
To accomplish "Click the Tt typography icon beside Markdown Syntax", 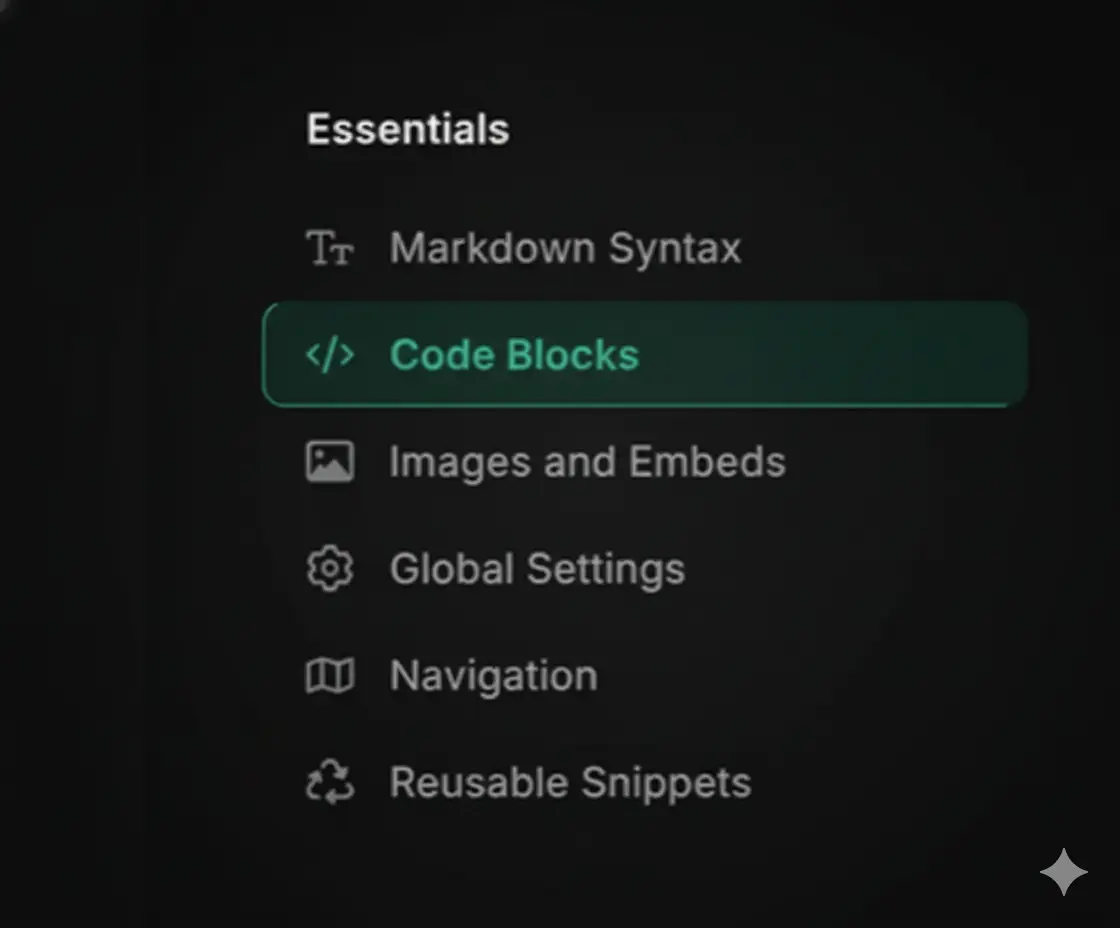I will pyautogui.click(x=329, y=249).
